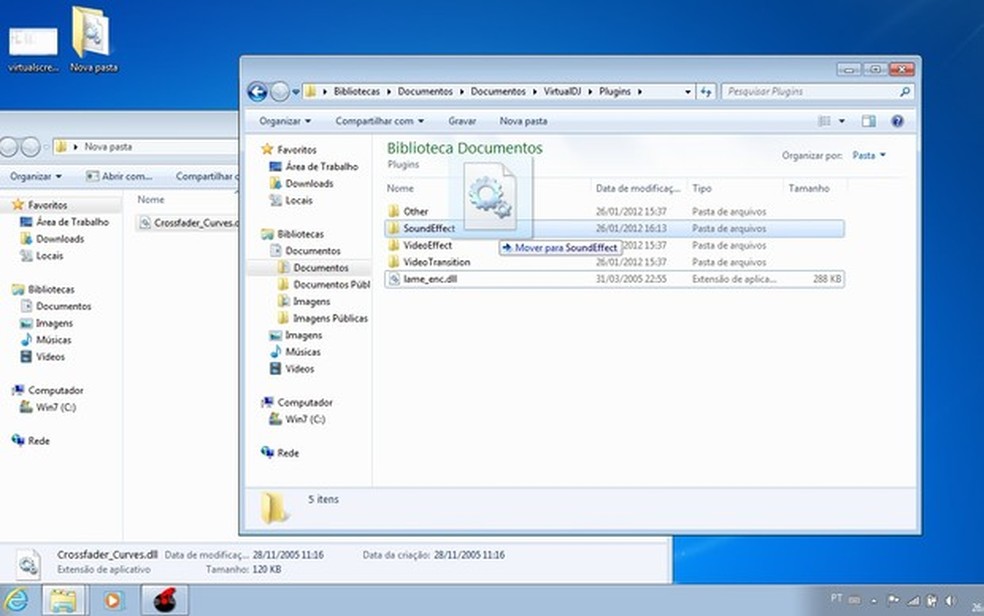984x616 pixels.
Task: Click the virtualscre... desktop icon
Action: tap(33, 49)
